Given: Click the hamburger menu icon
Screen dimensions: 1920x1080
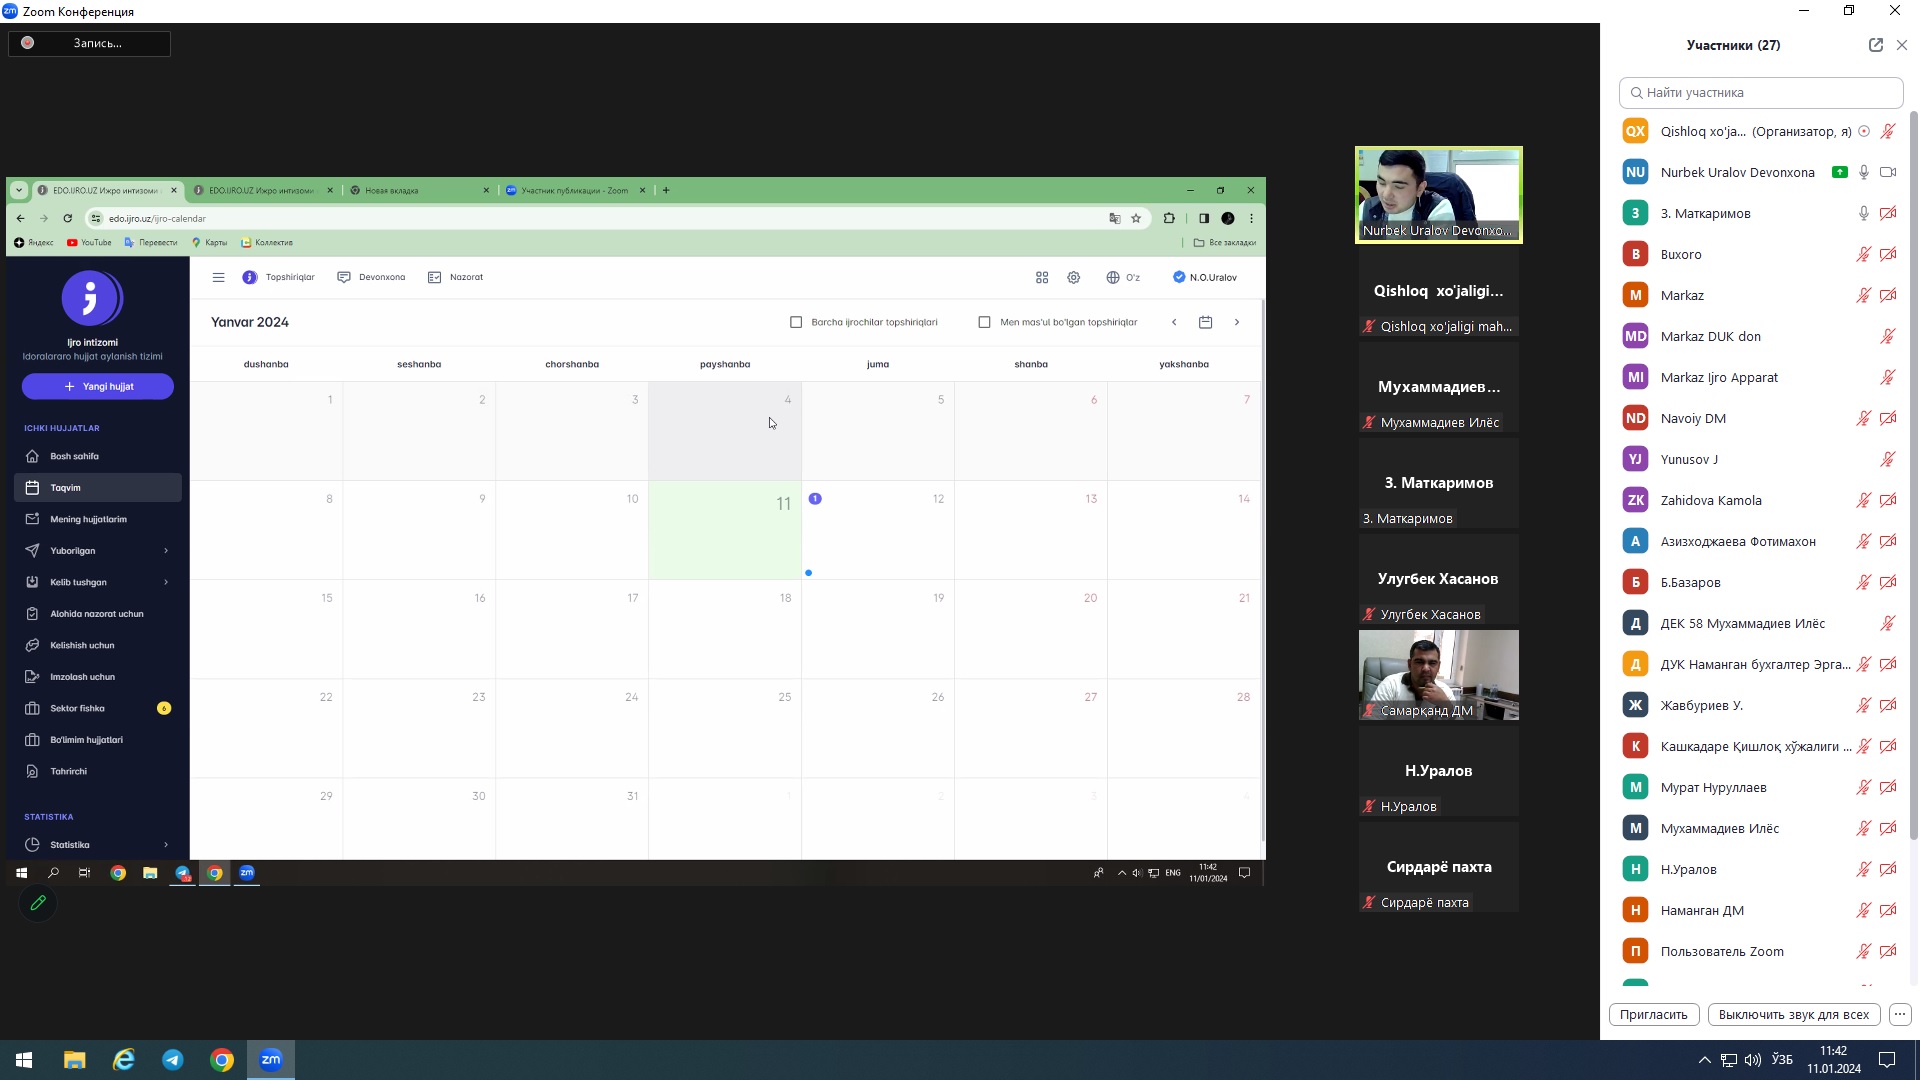Looking at the screenshot, I should [x=218, y=278].
